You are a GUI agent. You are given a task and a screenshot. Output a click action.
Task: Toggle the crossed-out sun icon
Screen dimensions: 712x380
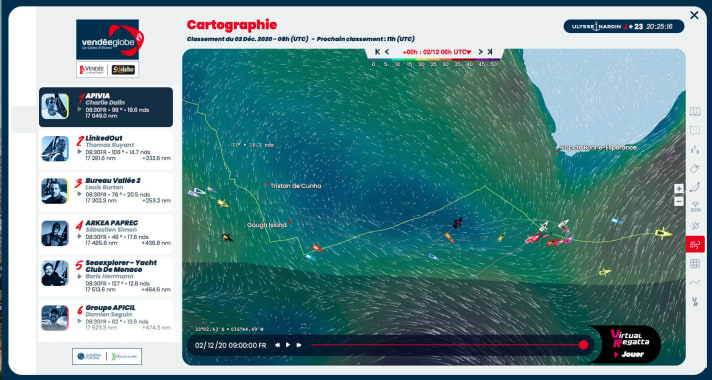(695, 226)
